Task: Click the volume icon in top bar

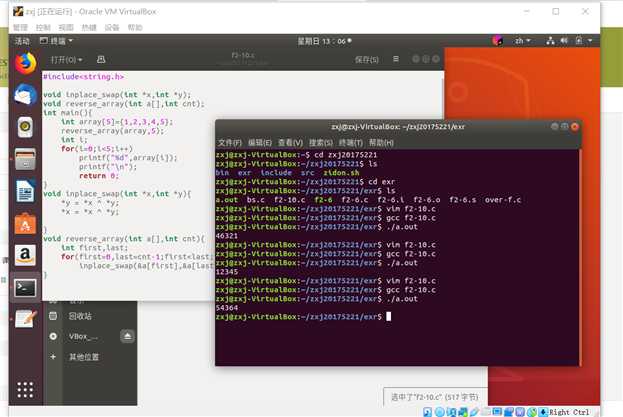Action: click(x=564, y=41)
